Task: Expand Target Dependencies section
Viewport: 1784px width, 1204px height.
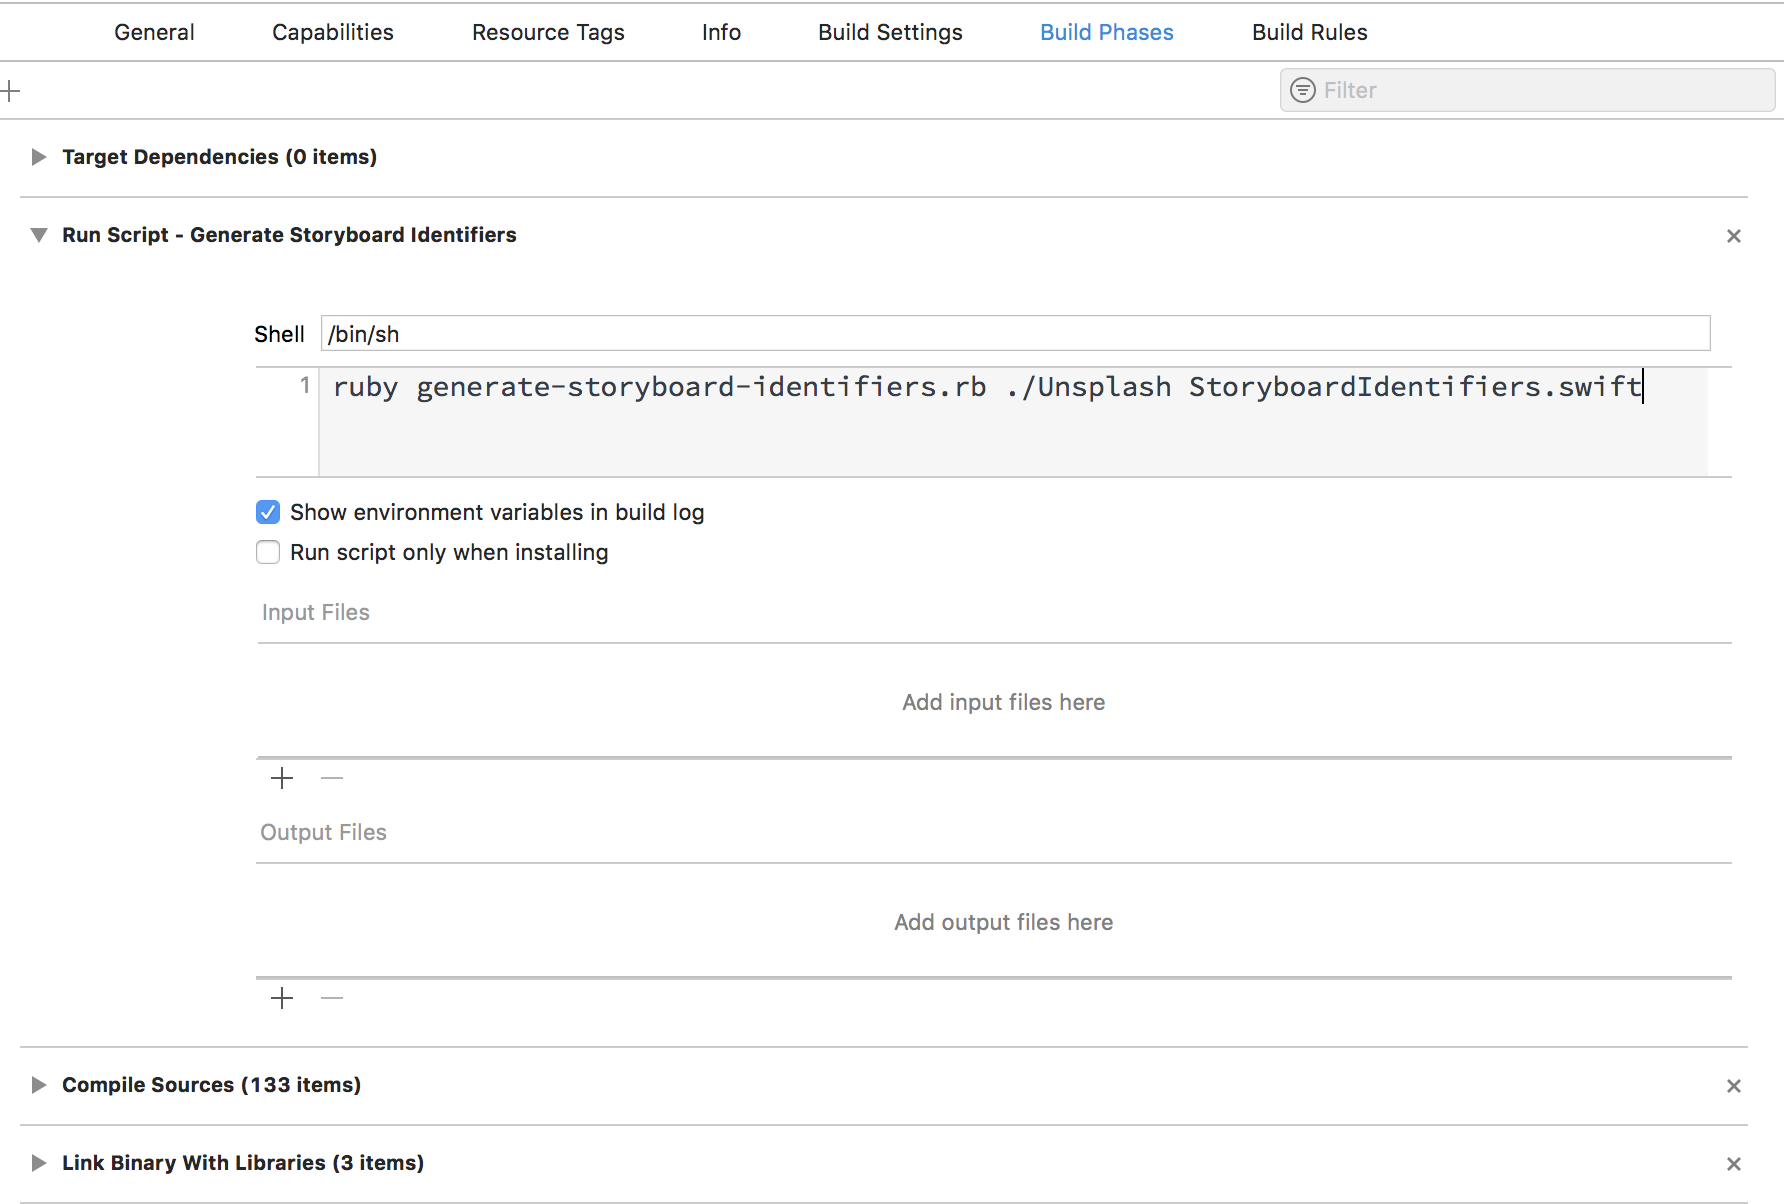Action: [39, 157]
